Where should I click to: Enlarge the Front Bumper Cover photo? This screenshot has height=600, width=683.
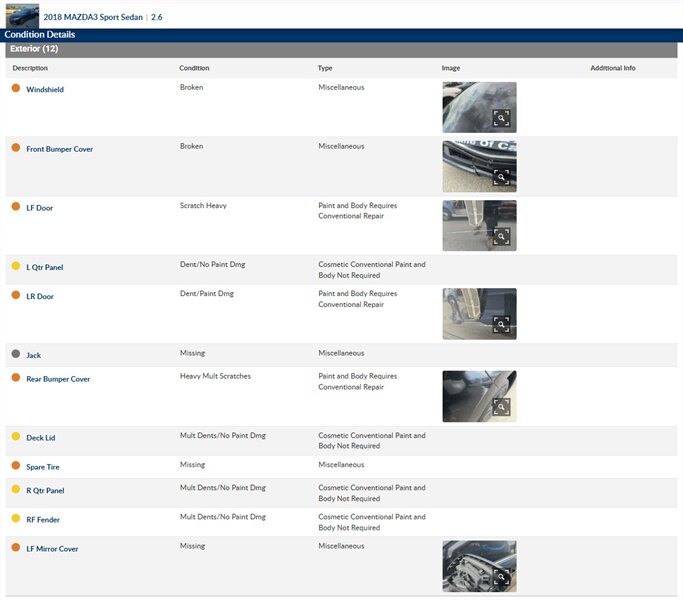tap(501, 177)
